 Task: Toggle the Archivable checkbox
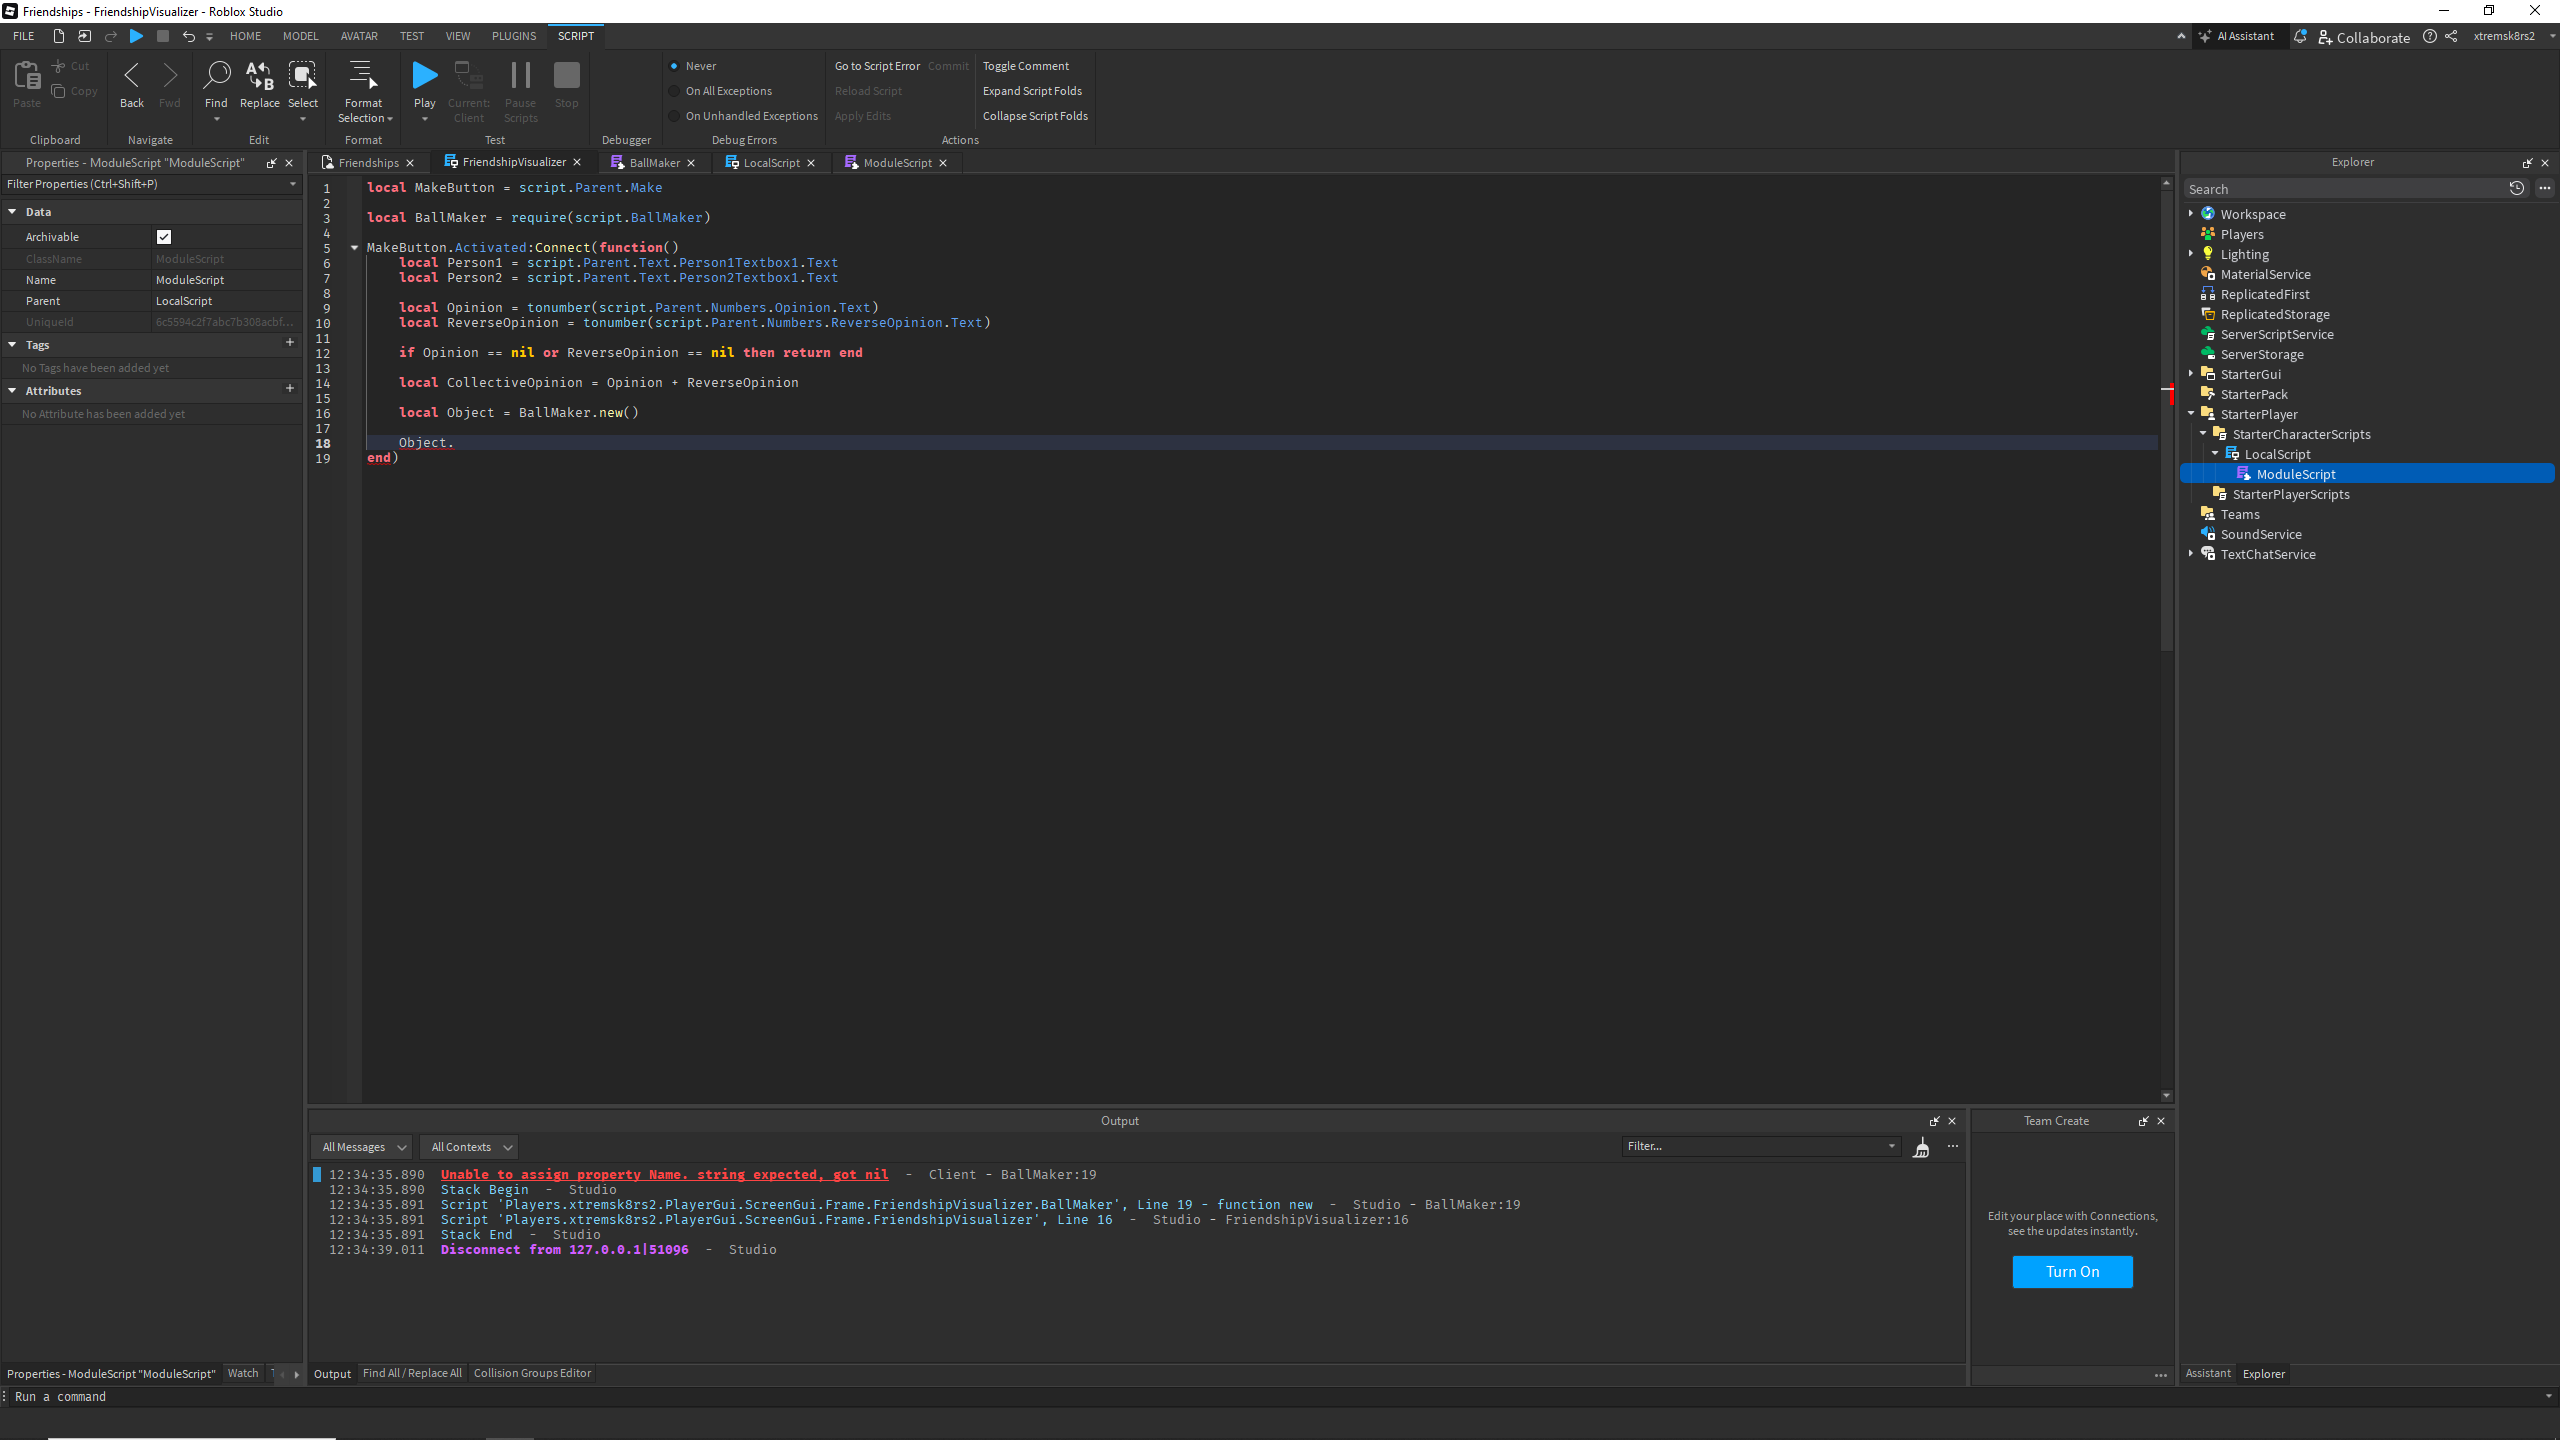[x=164, y=237]
